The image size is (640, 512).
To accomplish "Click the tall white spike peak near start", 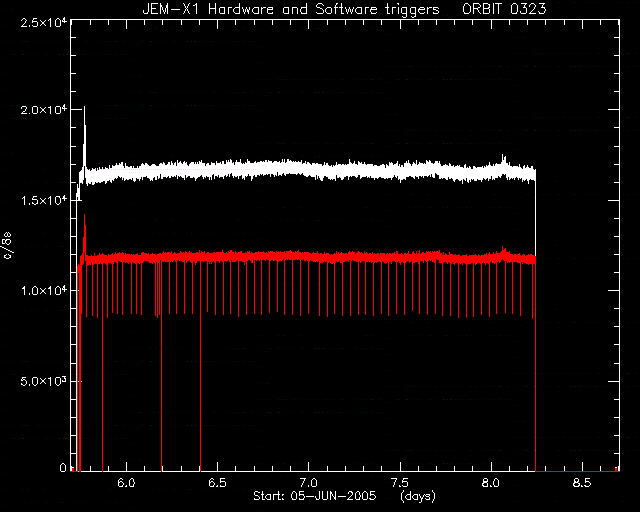I will [84, 108].
